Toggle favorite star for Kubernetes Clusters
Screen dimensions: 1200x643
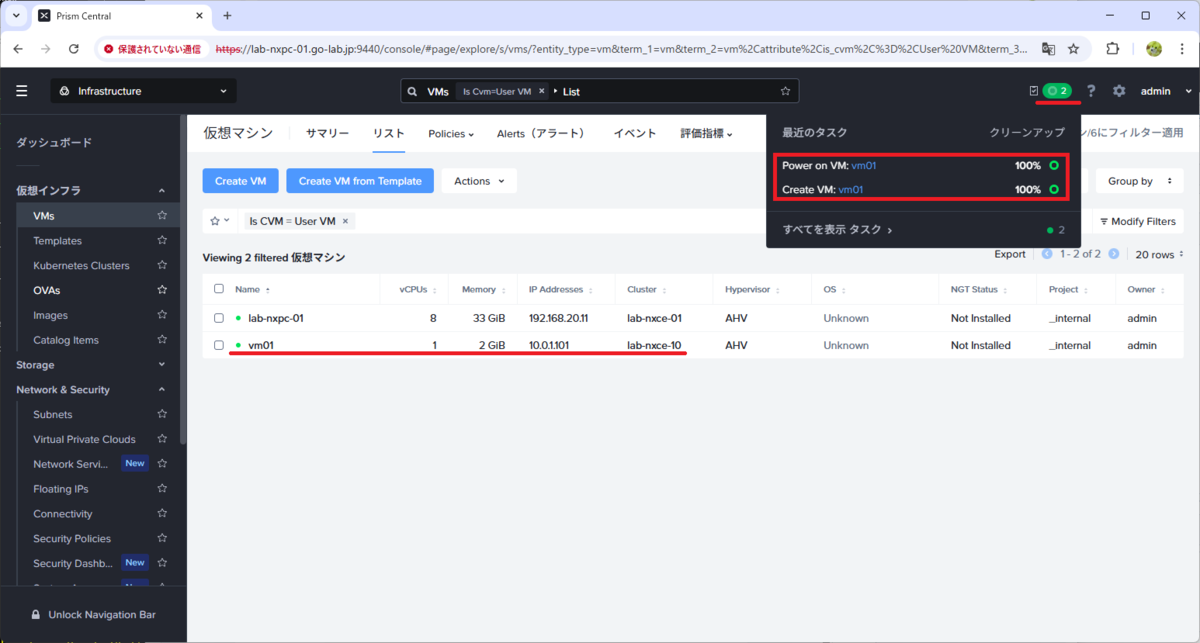click(162, 265)
